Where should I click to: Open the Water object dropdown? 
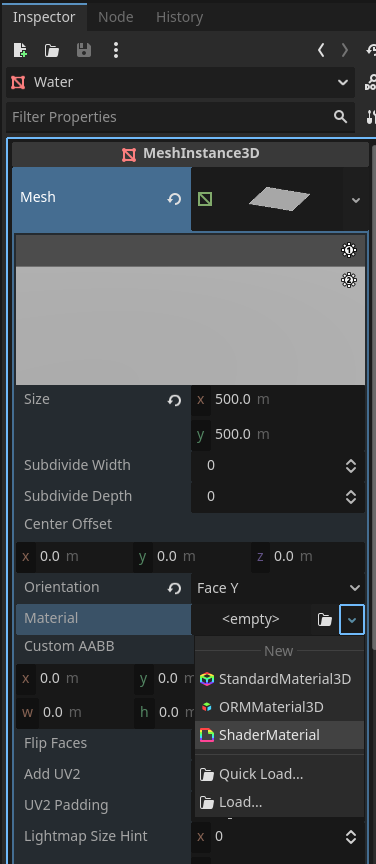(342, 83)
